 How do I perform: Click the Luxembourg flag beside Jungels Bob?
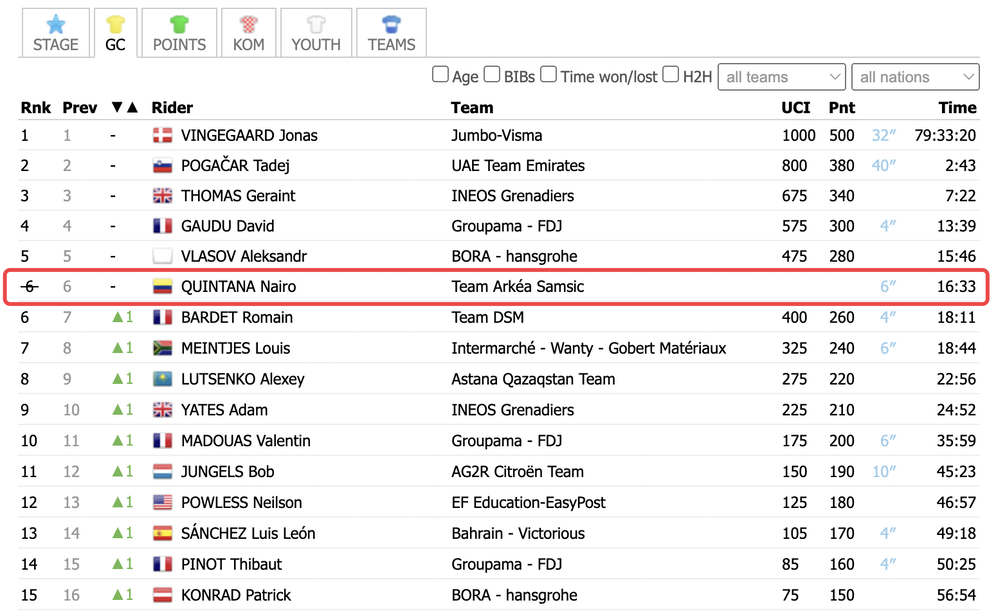click(x=163, y=471)
